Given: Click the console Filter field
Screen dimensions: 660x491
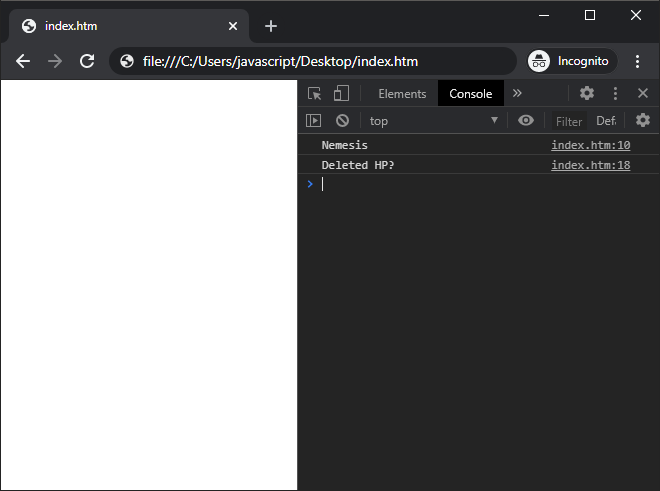Looking at the screenshot, I should [x=569, y=121].
